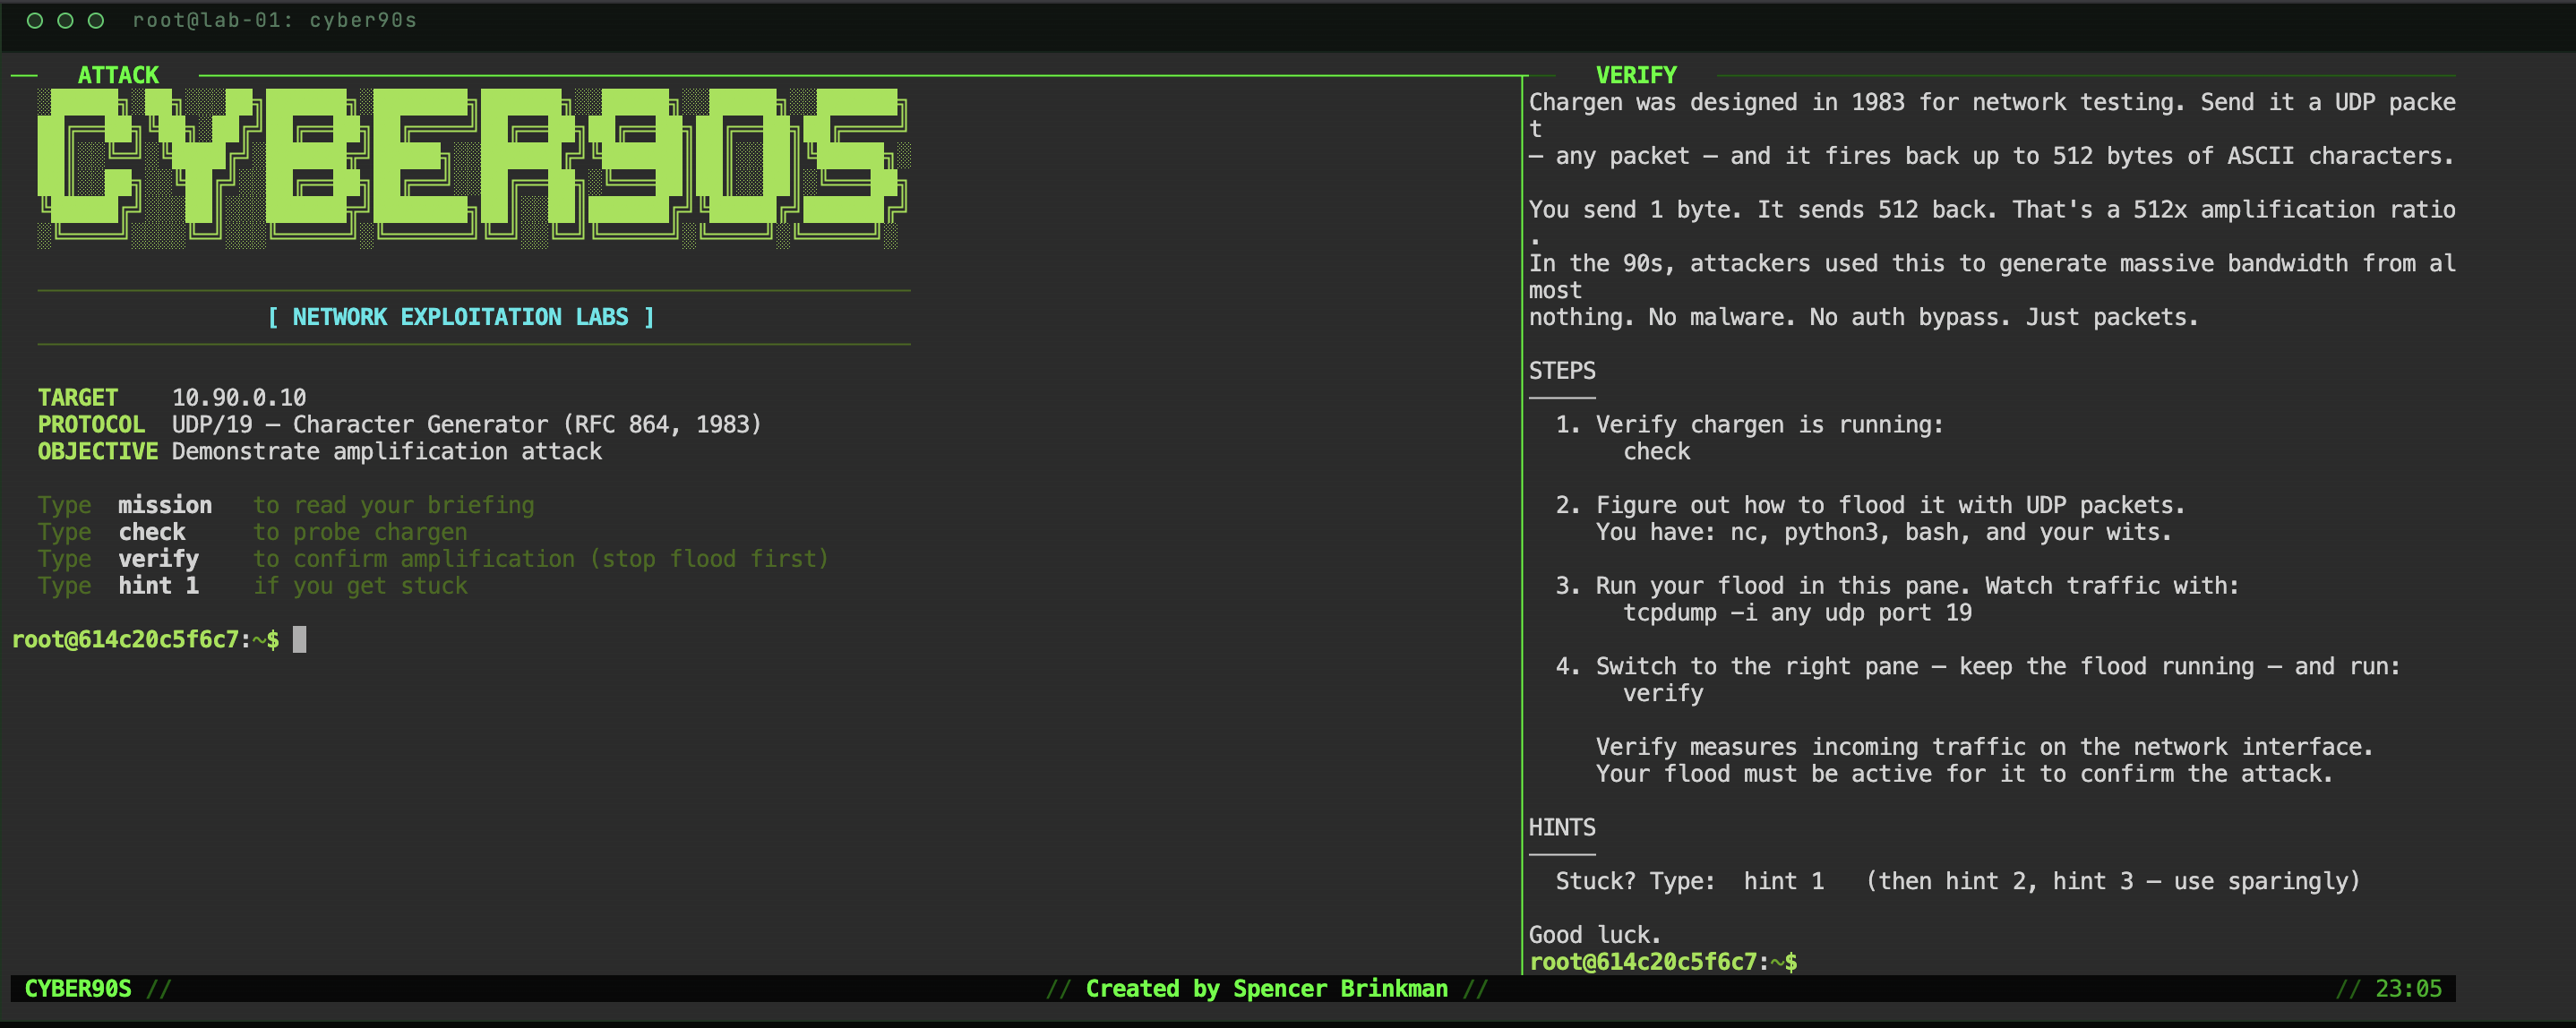2576x1028 pixels.
Task: Click the PROTOCOL label
Action: point(91,424)
